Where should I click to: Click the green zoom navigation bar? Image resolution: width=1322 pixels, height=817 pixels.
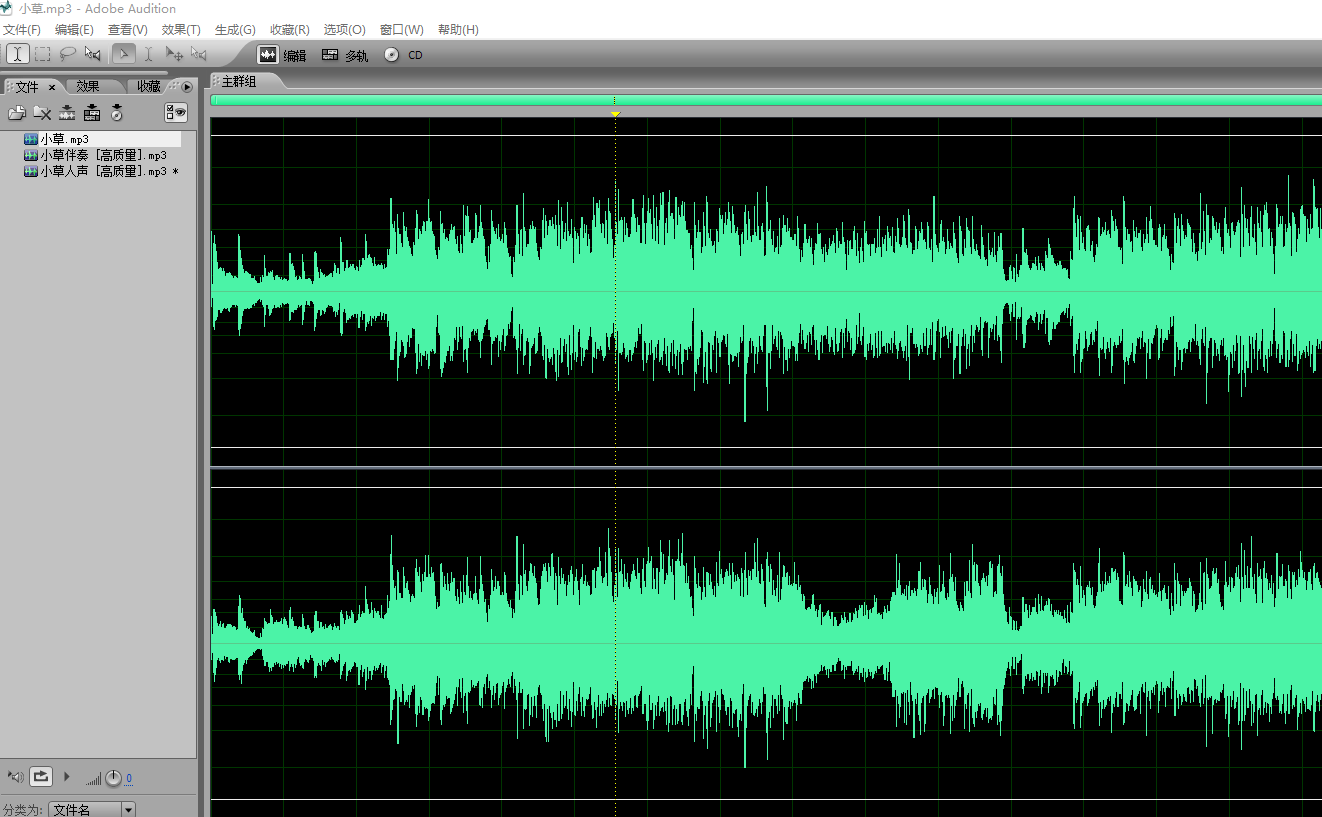(766, 100)
